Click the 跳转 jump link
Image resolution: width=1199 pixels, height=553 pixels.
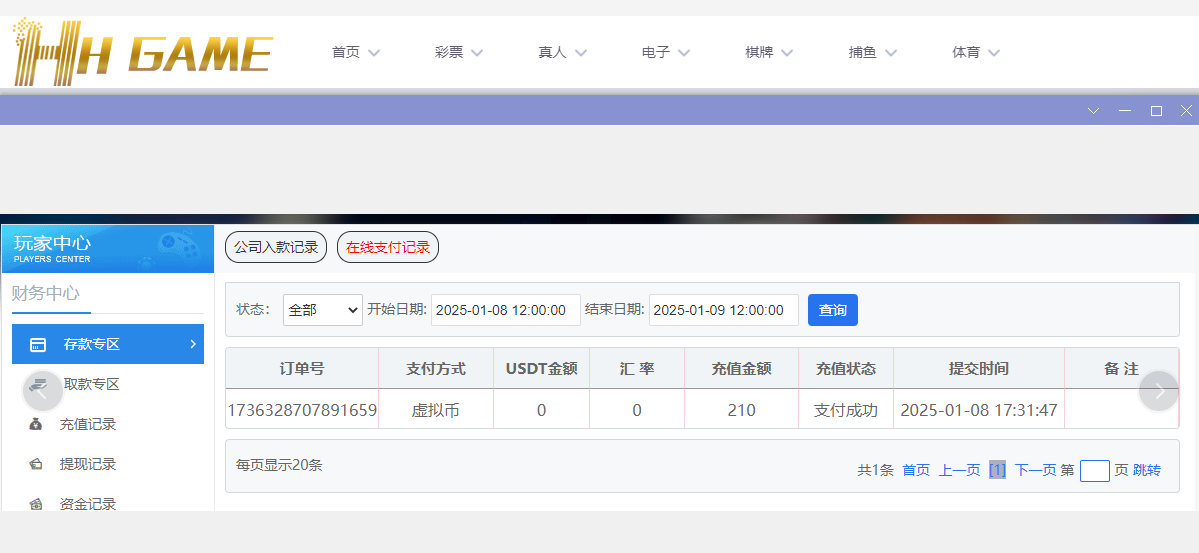coord(1147,470)
